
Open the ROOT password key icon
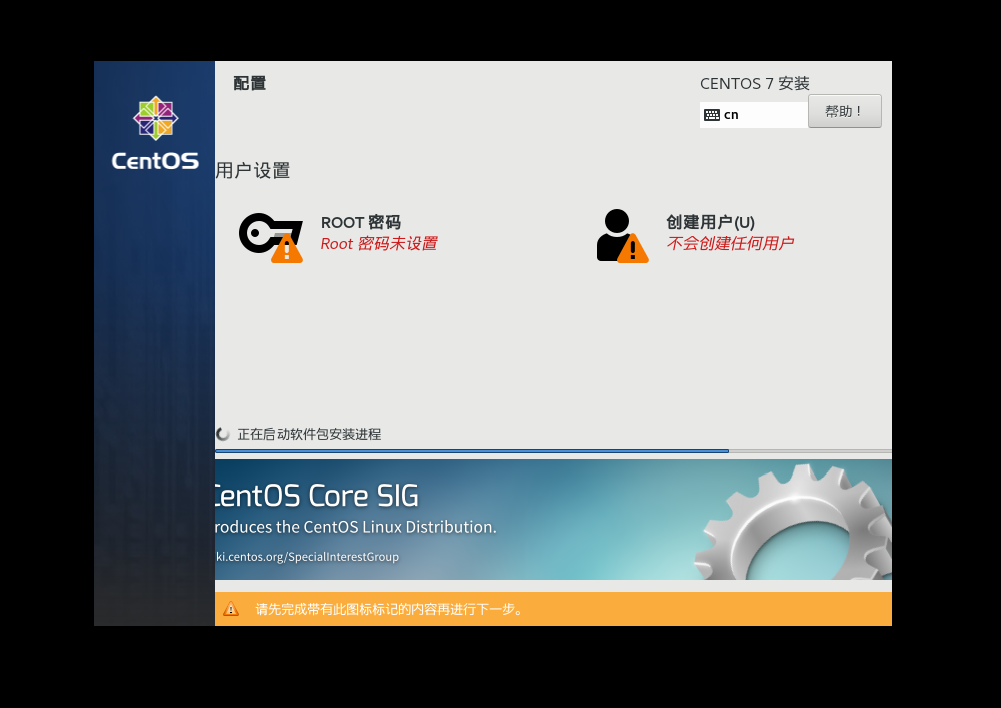point(271,237)
